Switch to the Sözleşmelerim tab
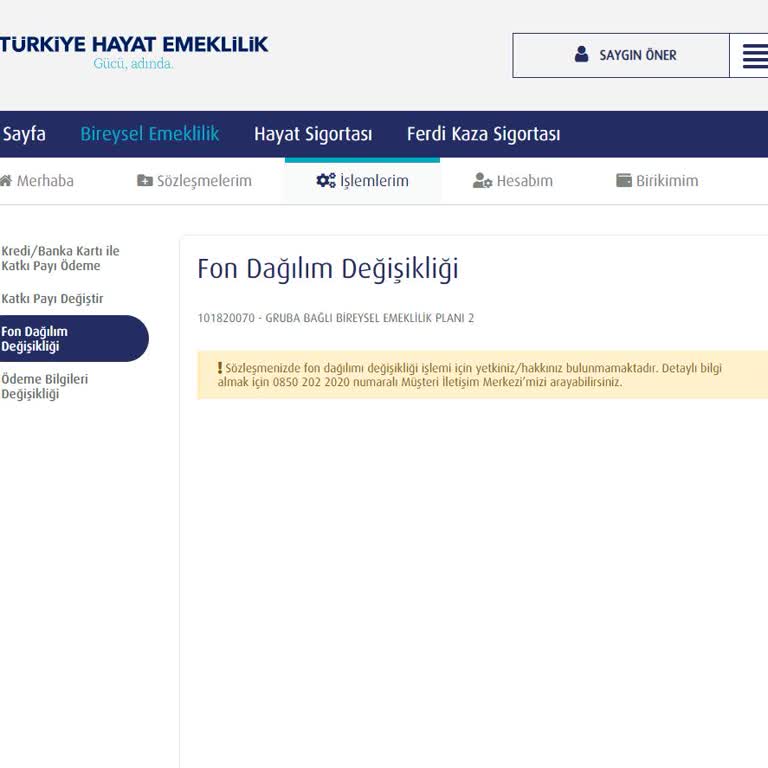The width and height of the screenshot is (768, 768). (194, 181)
